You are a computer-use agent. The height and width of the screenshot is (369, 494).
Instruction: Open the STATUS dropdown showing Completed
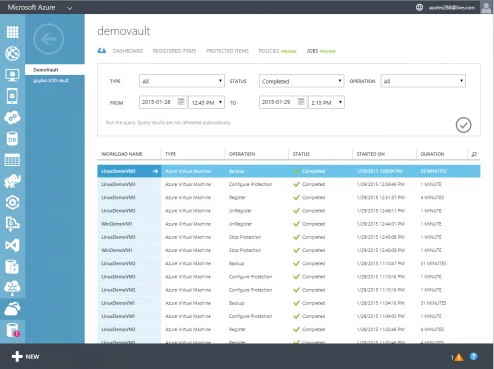[302, 81]
